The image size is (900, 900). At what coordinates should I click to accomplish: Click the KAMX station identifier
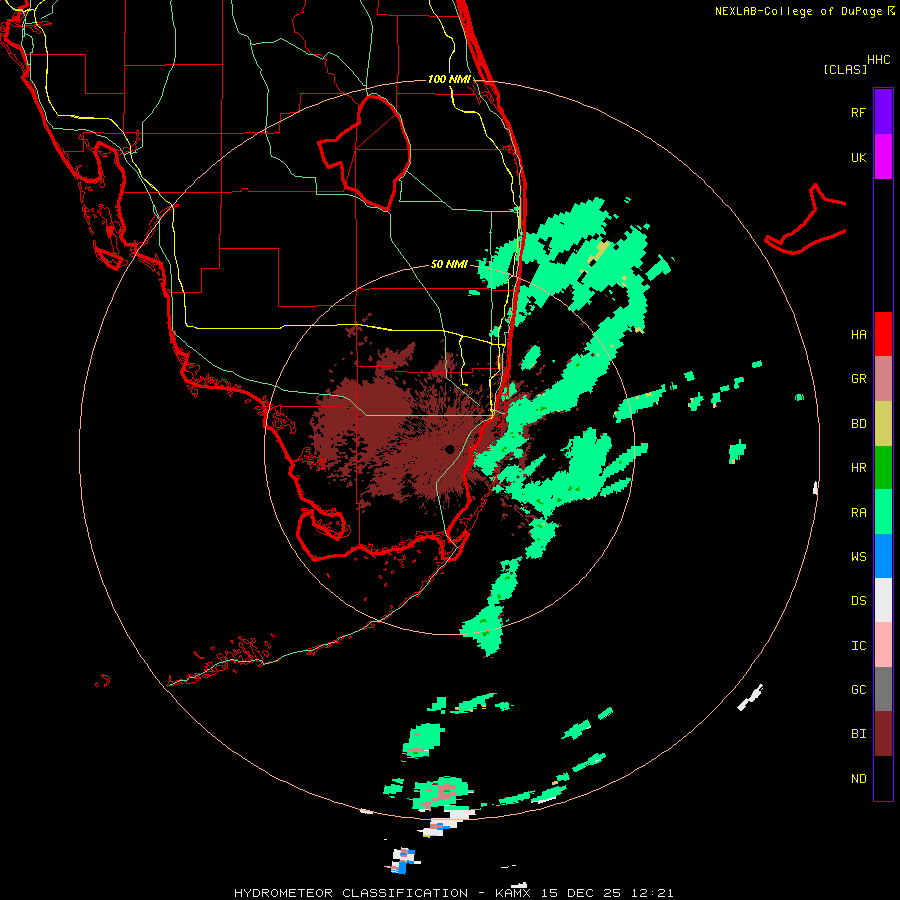coord(513,893)
